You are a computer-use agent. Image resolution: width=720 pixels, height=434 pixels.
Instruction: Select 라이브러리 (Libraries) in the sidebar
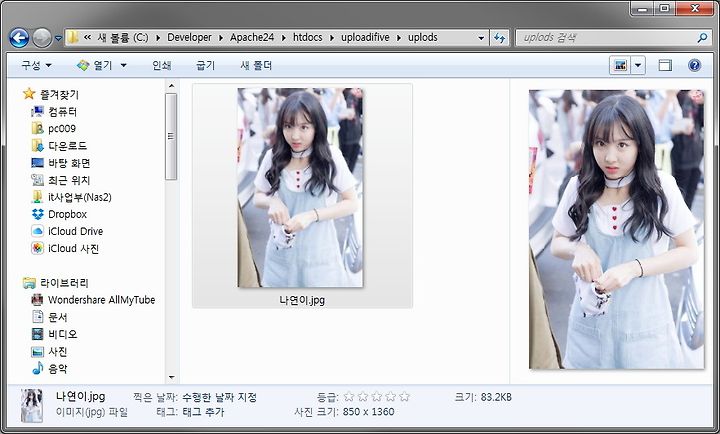click(56, 283)
